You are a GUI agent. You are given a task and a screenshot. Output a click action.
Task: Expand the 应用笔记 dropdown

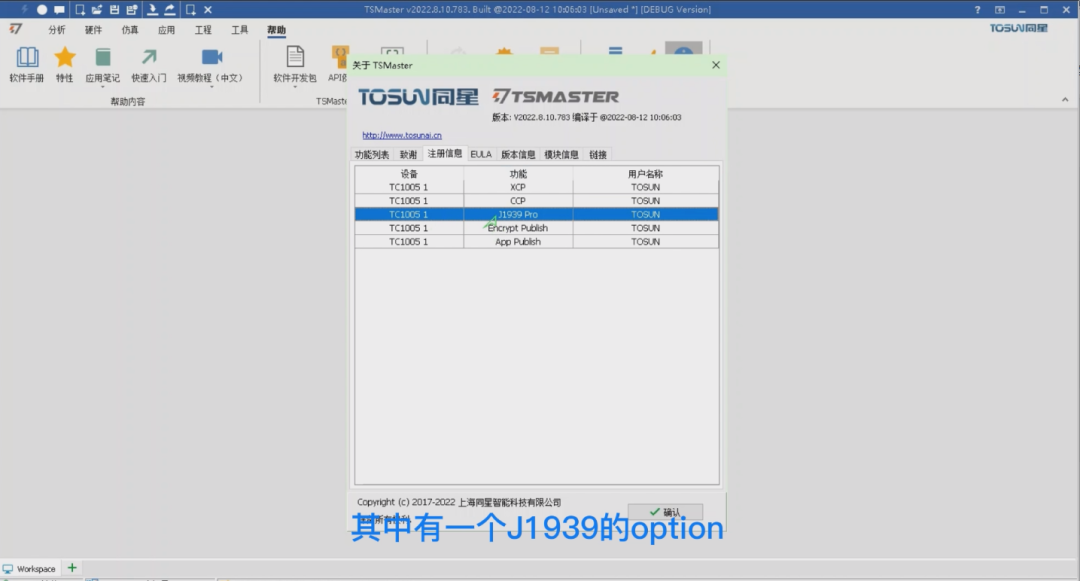[102, 87]
